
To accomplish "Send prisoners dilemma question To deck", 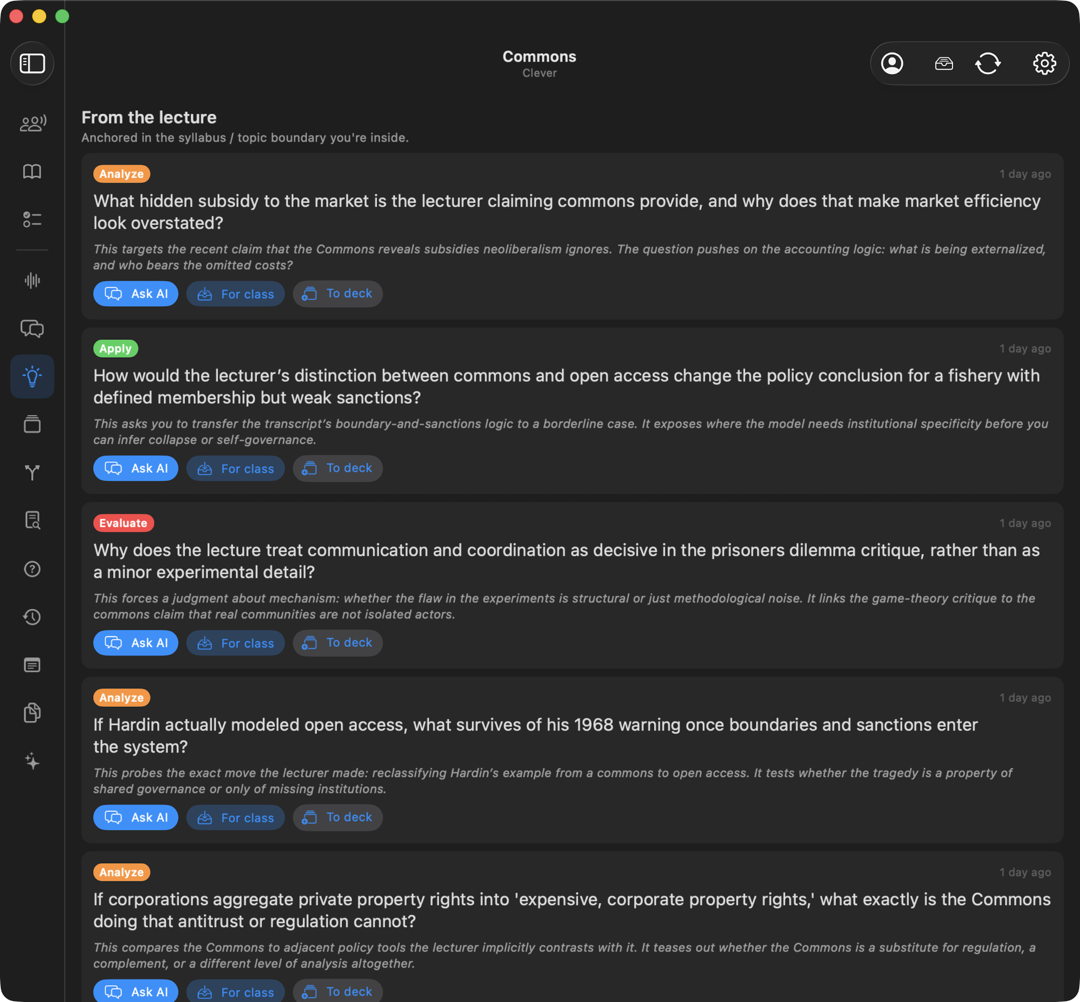I will (338, 643).
